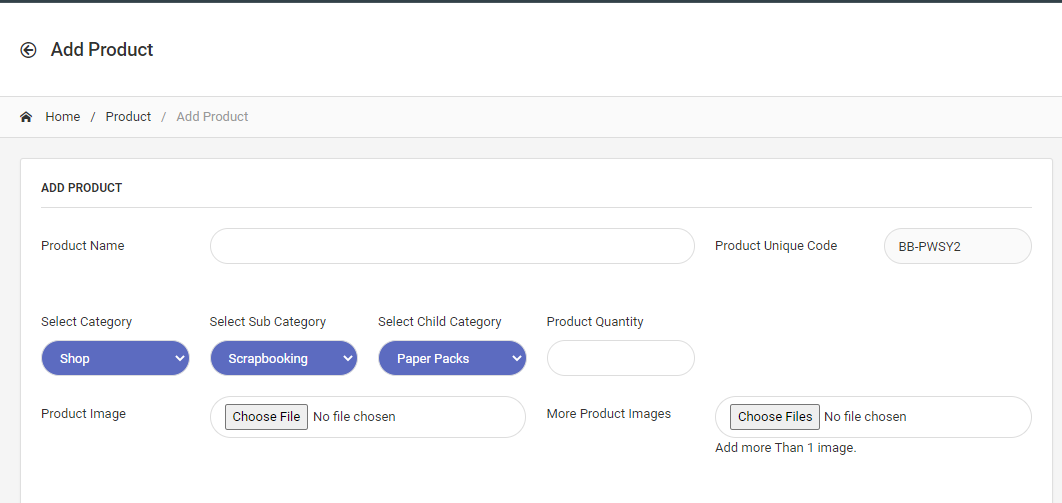The height and width of the screenshot is (503, 1062).
Task: Open the Child Category dropdown showing Paper Packs
Action: point(452,358)
